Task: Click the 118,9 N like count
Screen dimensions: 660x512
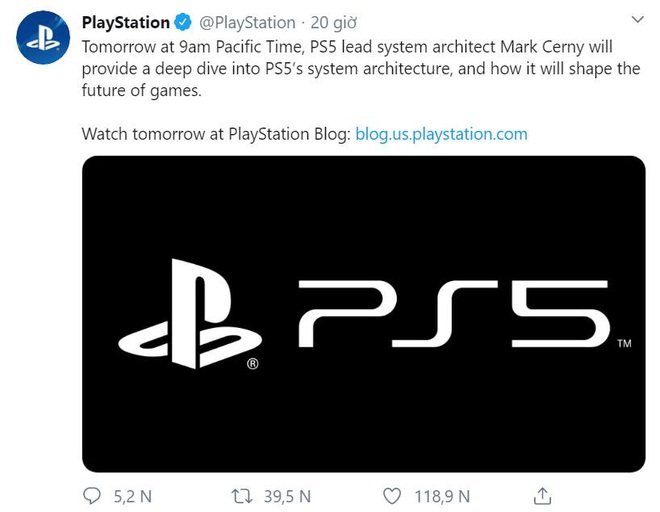Action: tap(442, 496)
